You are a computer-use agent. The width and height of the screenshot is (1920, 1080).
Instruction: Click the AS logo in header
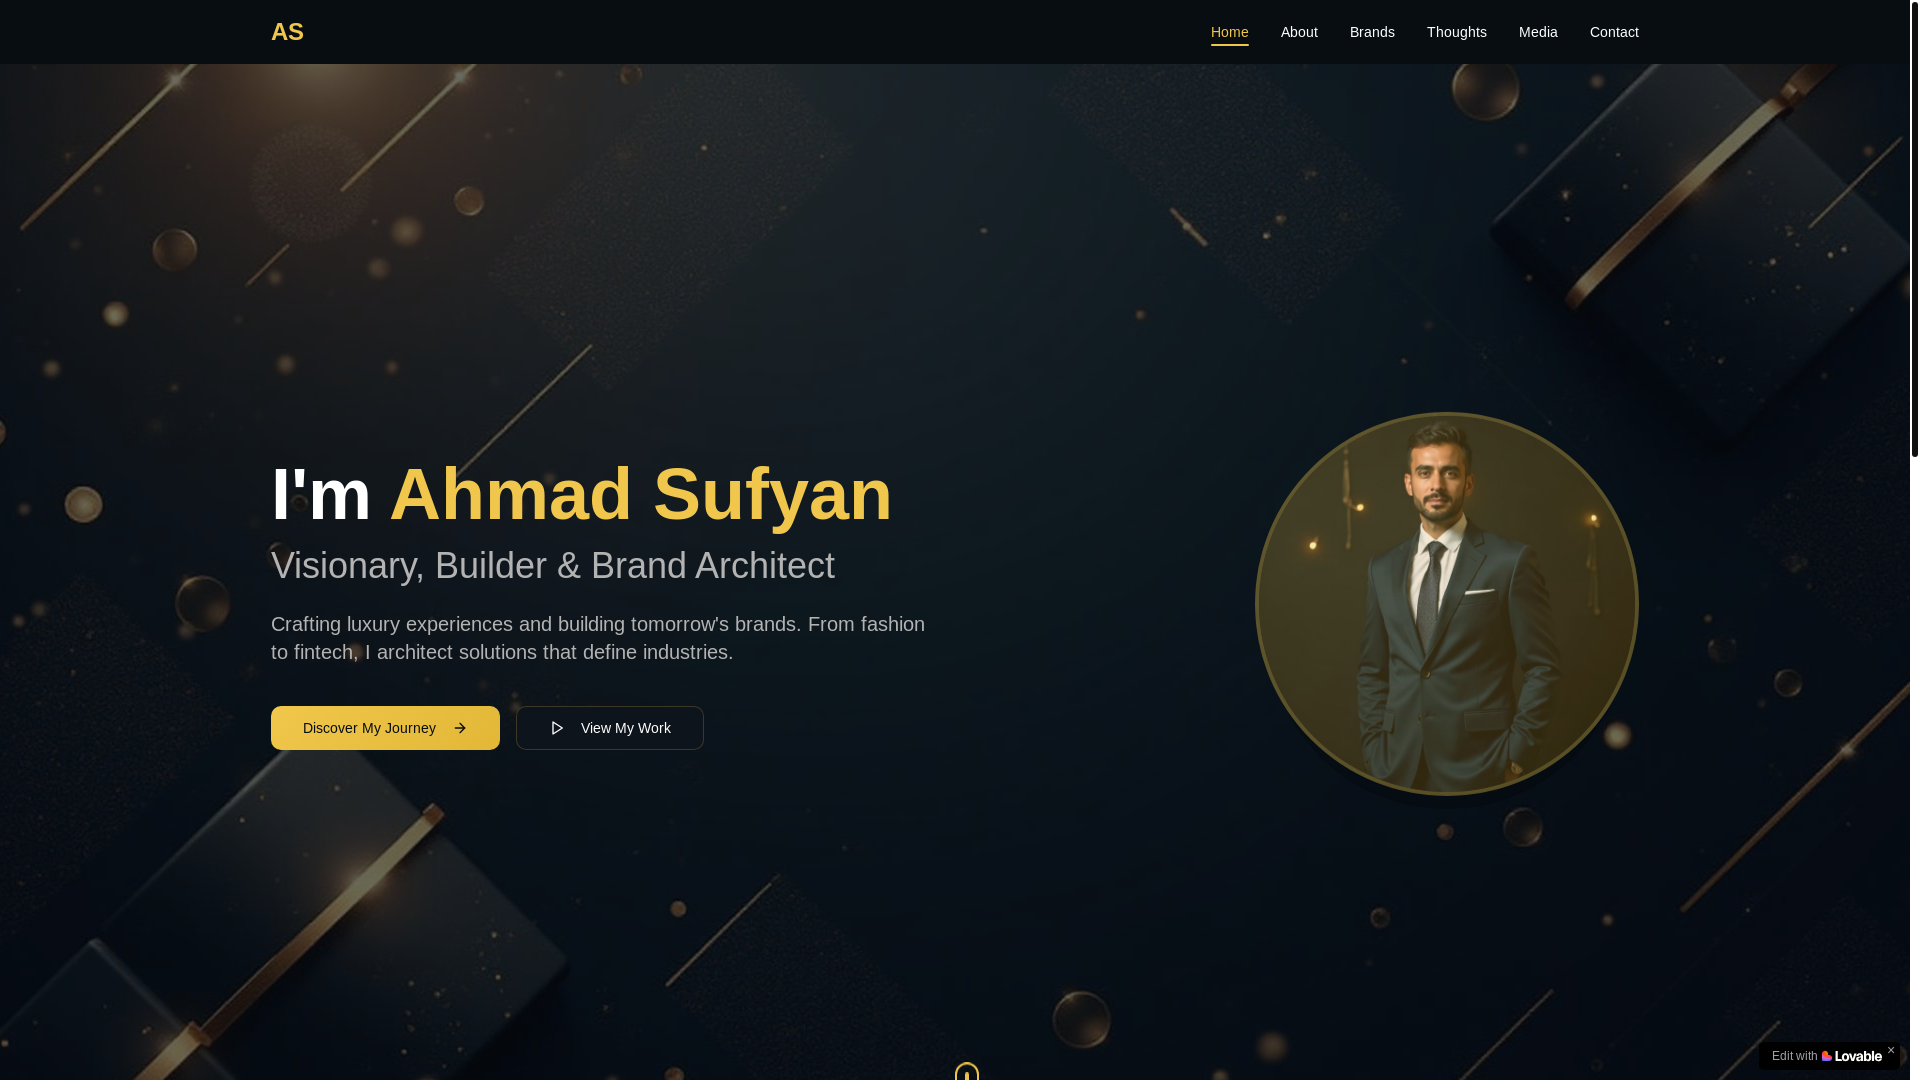(287, 32)
